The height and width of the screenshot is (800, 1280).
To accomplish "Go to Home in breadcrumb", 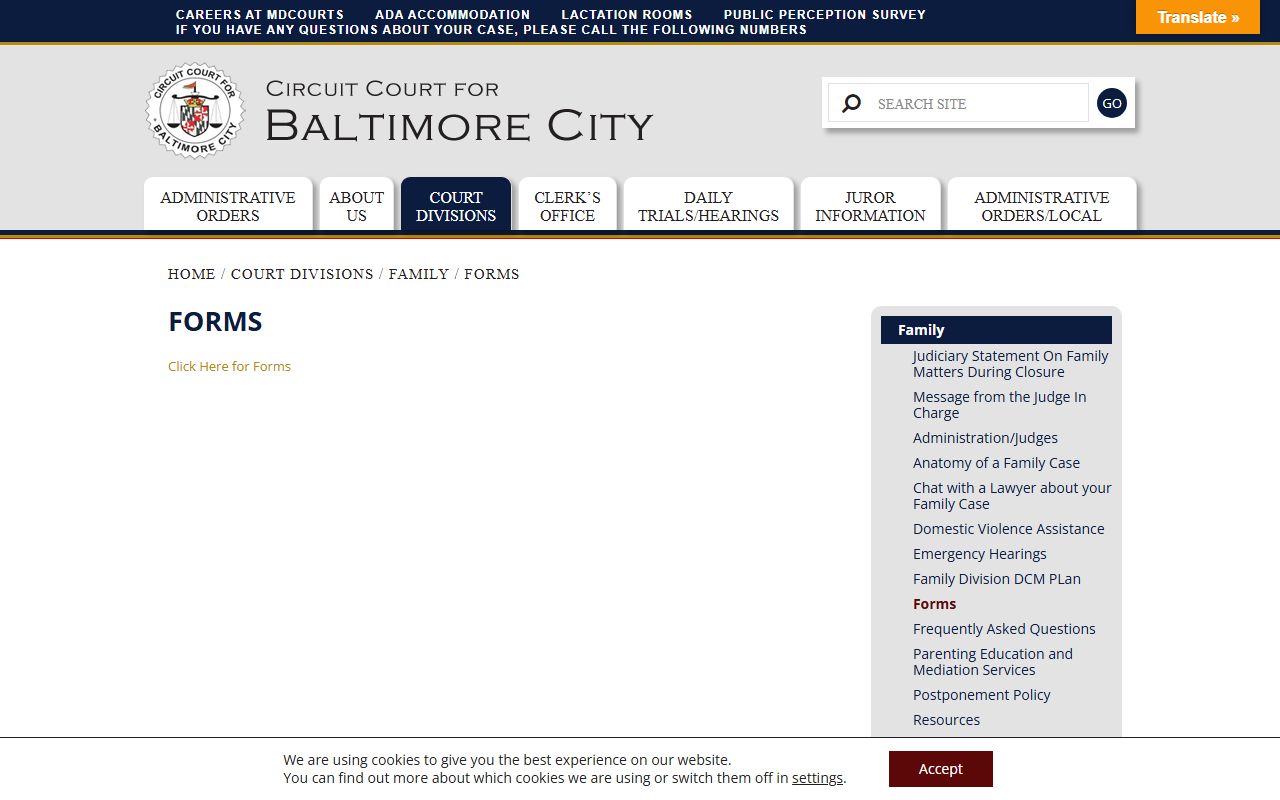I will 191,274.
